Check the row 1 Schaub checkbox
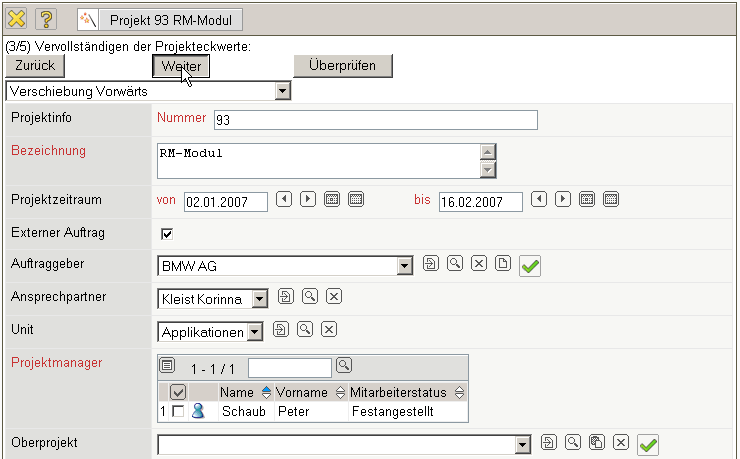Viewport: 740px width, 459px height. (x=177, y=411)
